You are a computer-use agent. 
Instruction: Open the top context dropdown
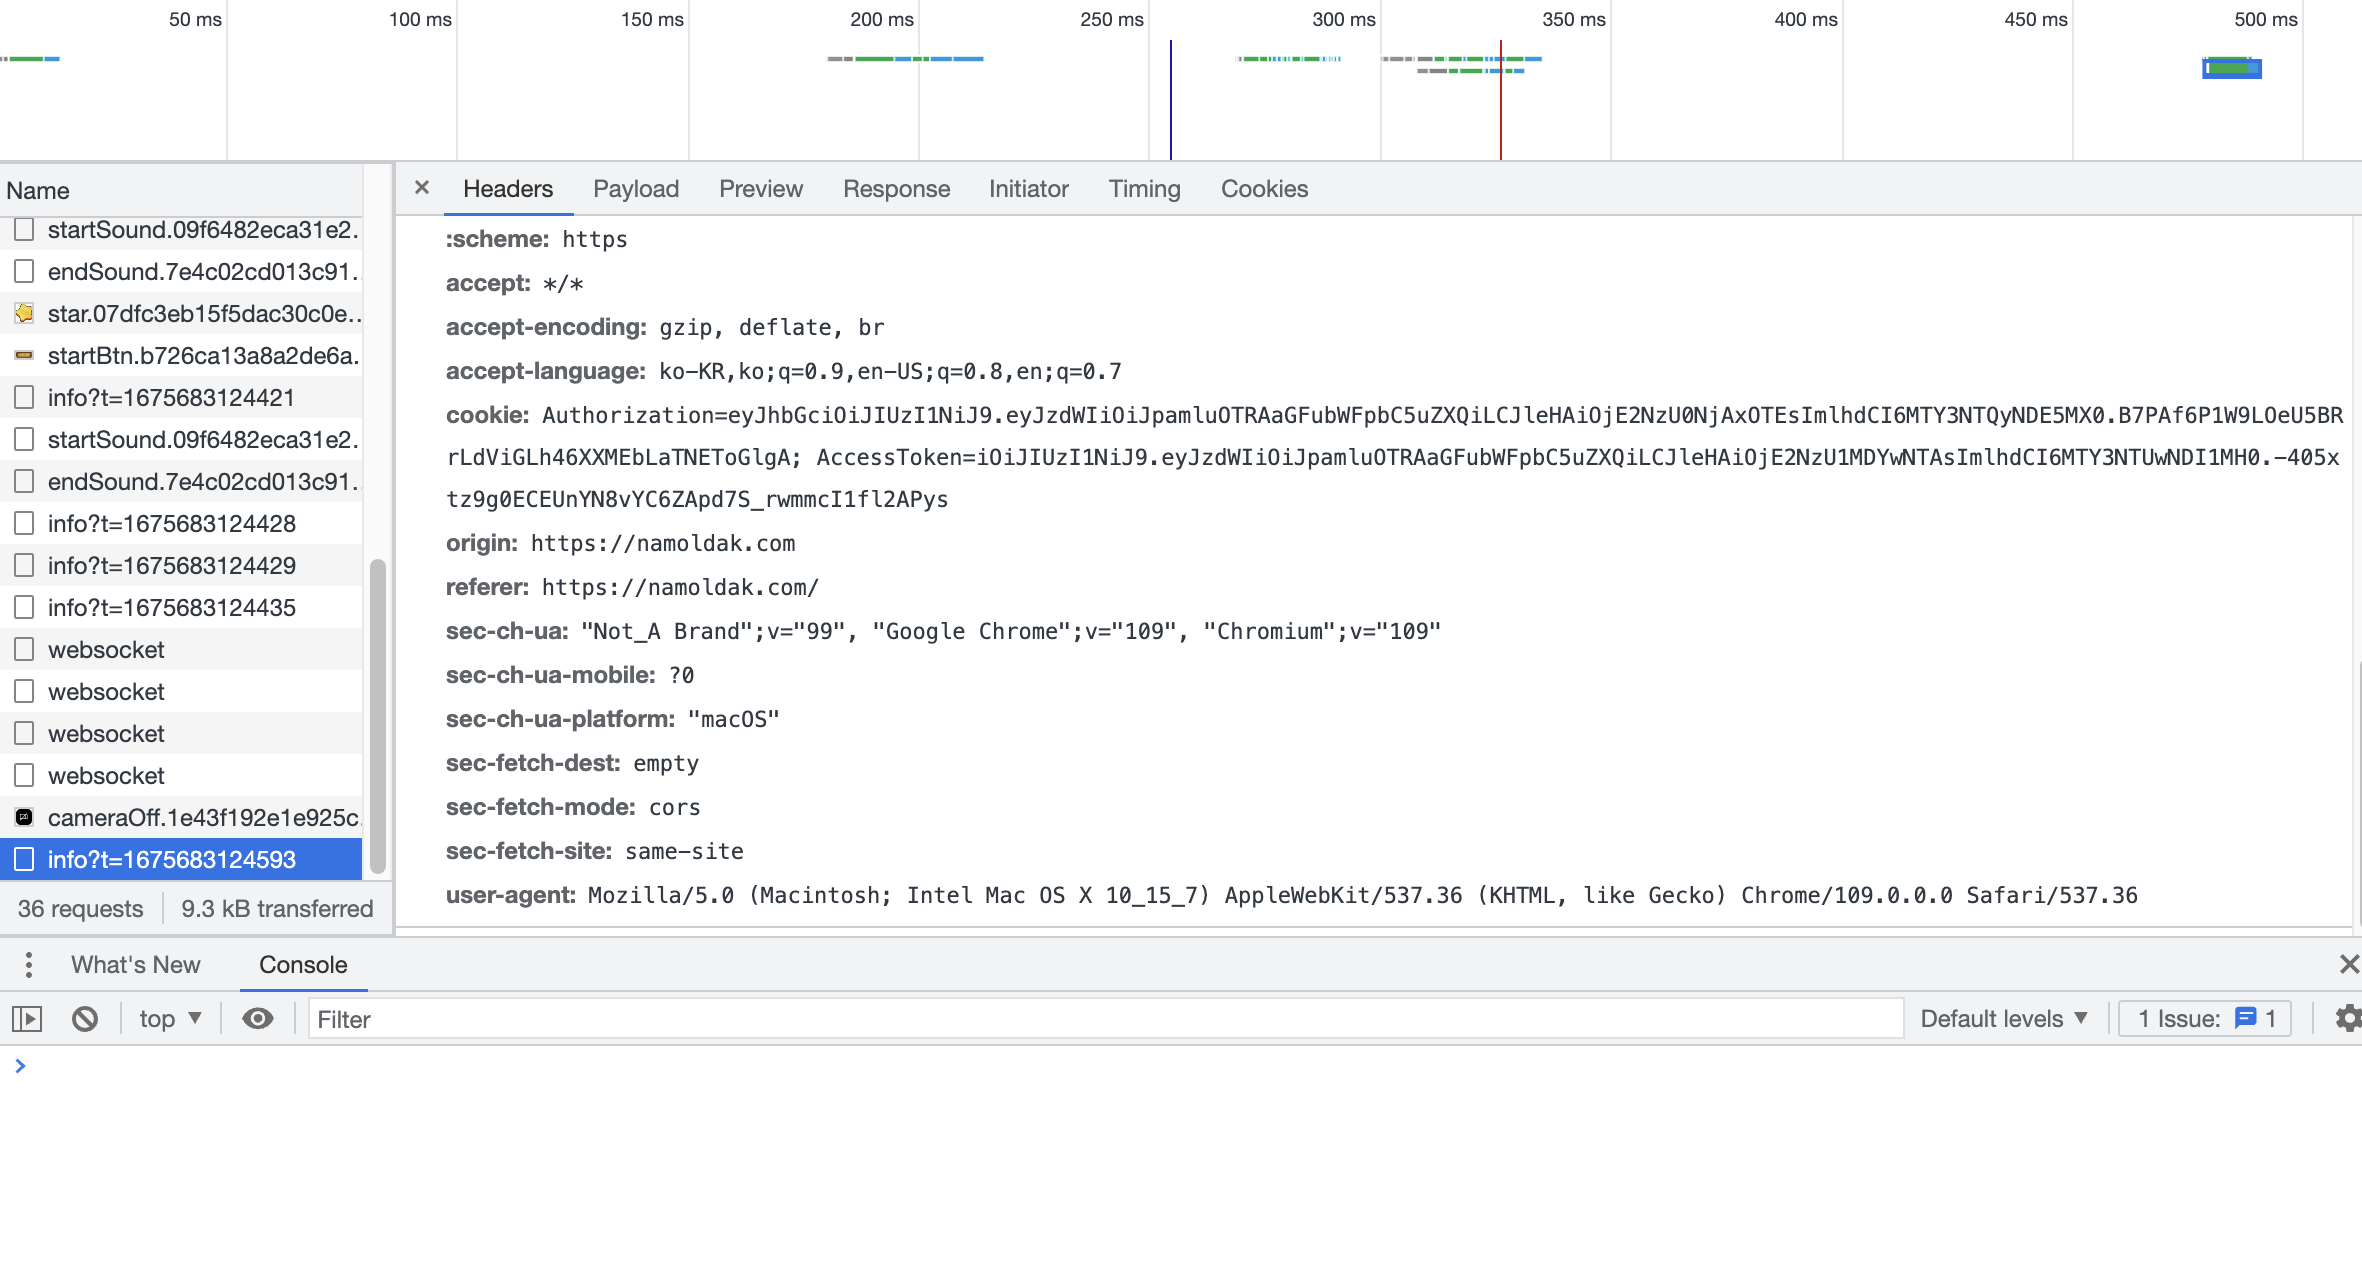coord(170,1019)
